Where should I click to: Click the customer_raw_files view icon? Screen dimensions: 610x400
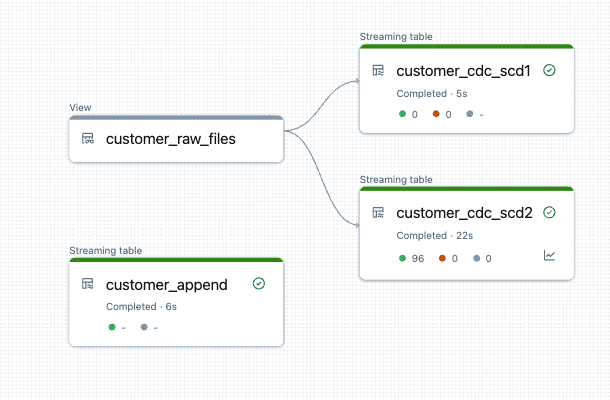click(88, 139)
